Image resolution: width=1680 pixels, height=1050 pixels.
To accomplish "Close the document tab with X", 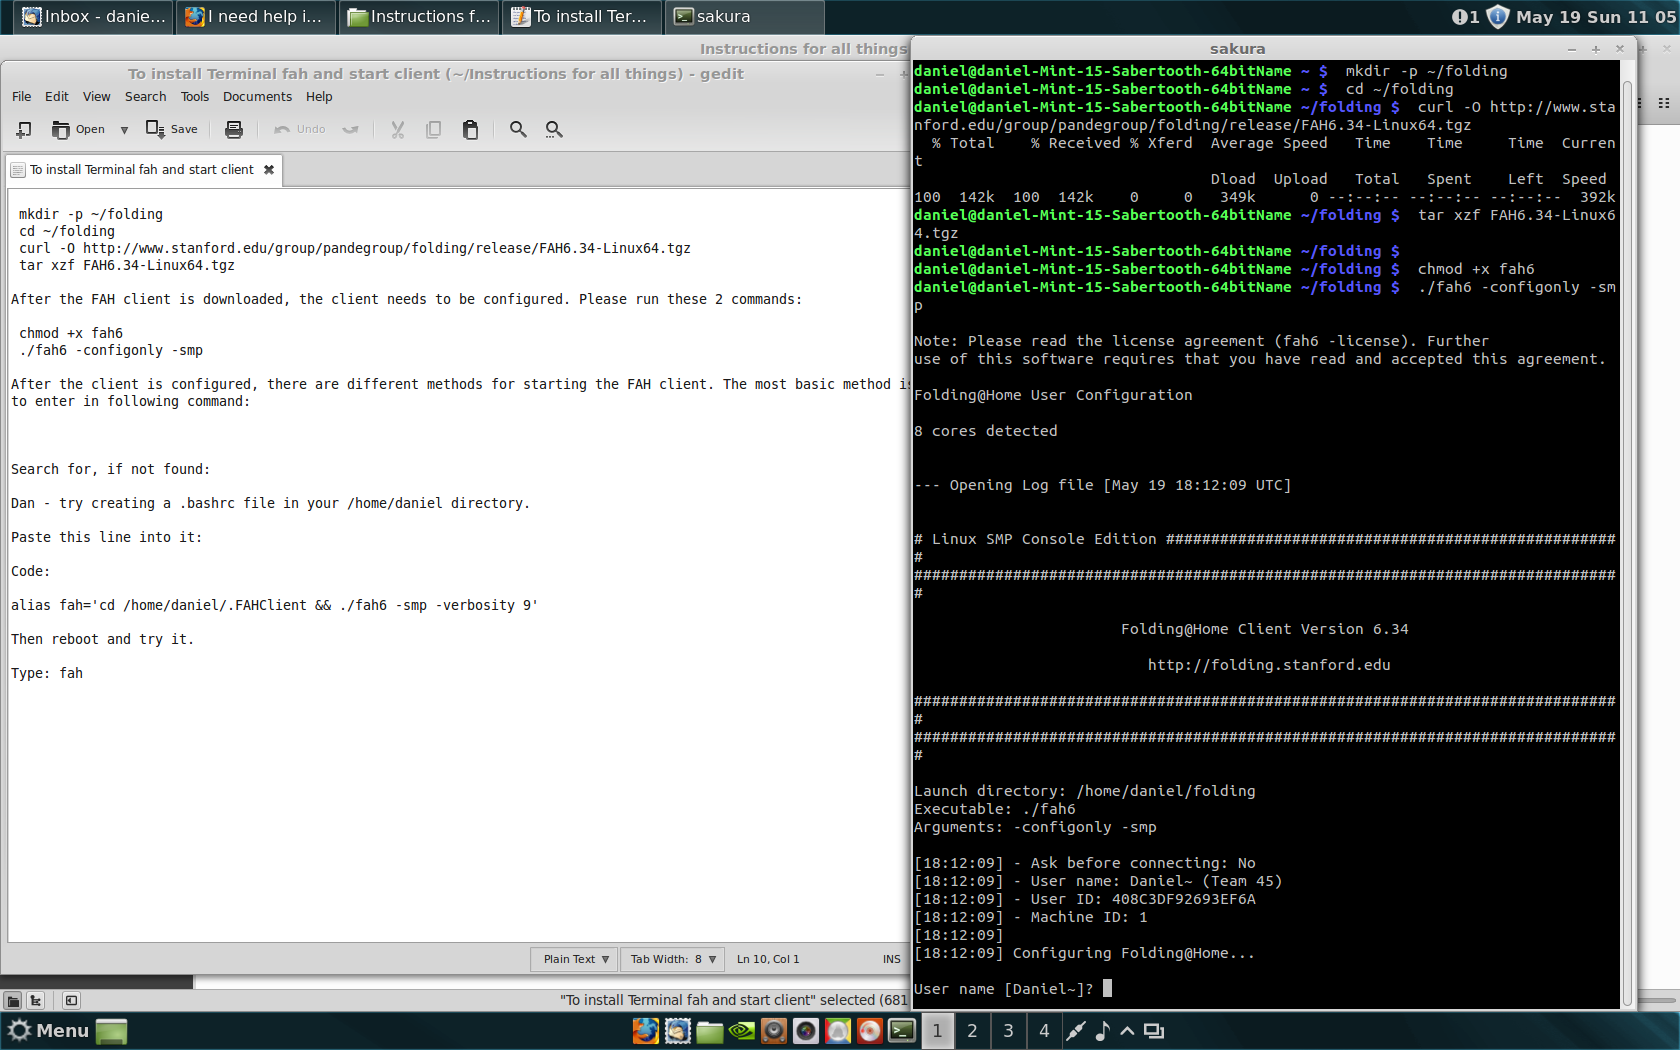I will pos(269,170).
